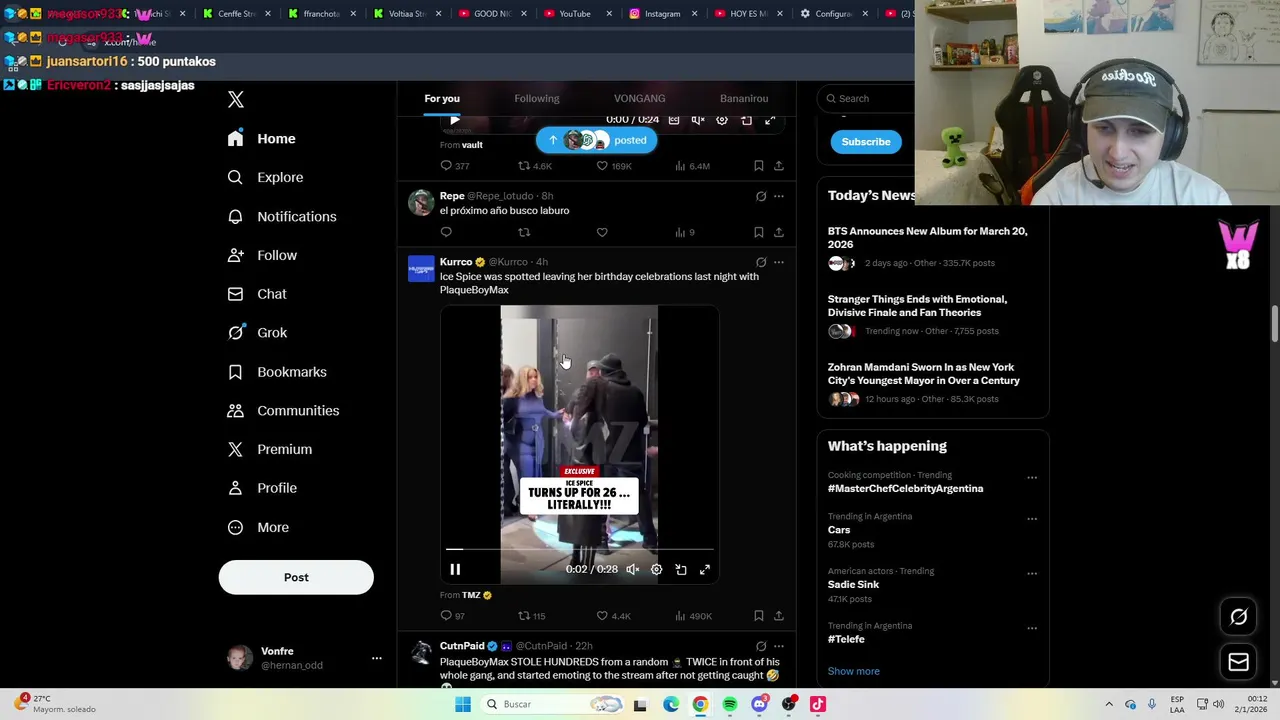Open picture-in-picture for the TMZ video
The width and height of the screenshot is (1280, 720).
pyautogui.click(x=681, y=569)
